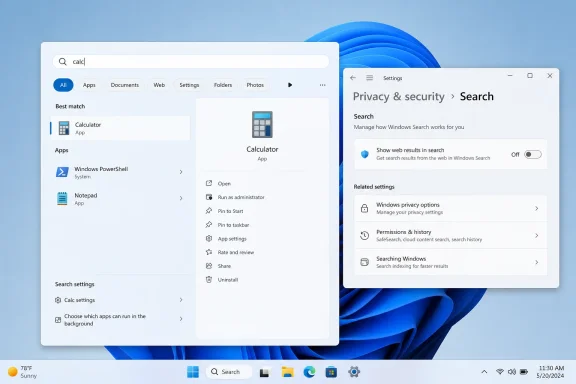Open search options three-dots menu
576x384 pixels.
pyautogui.click(x=322, y=85)
